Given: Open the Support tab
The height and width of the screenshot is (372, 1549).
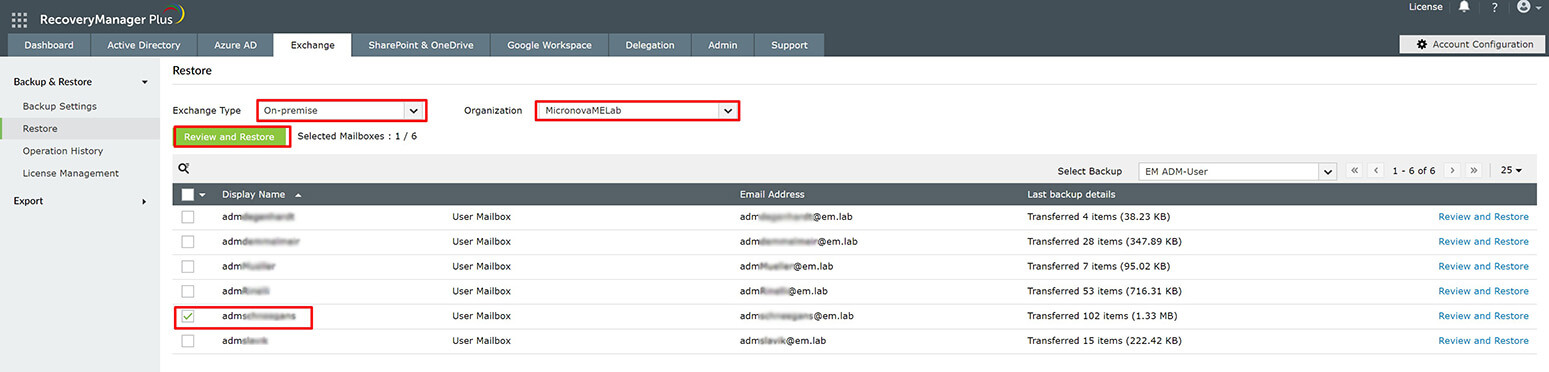Looking at the screenshot, I should (790, 45).
